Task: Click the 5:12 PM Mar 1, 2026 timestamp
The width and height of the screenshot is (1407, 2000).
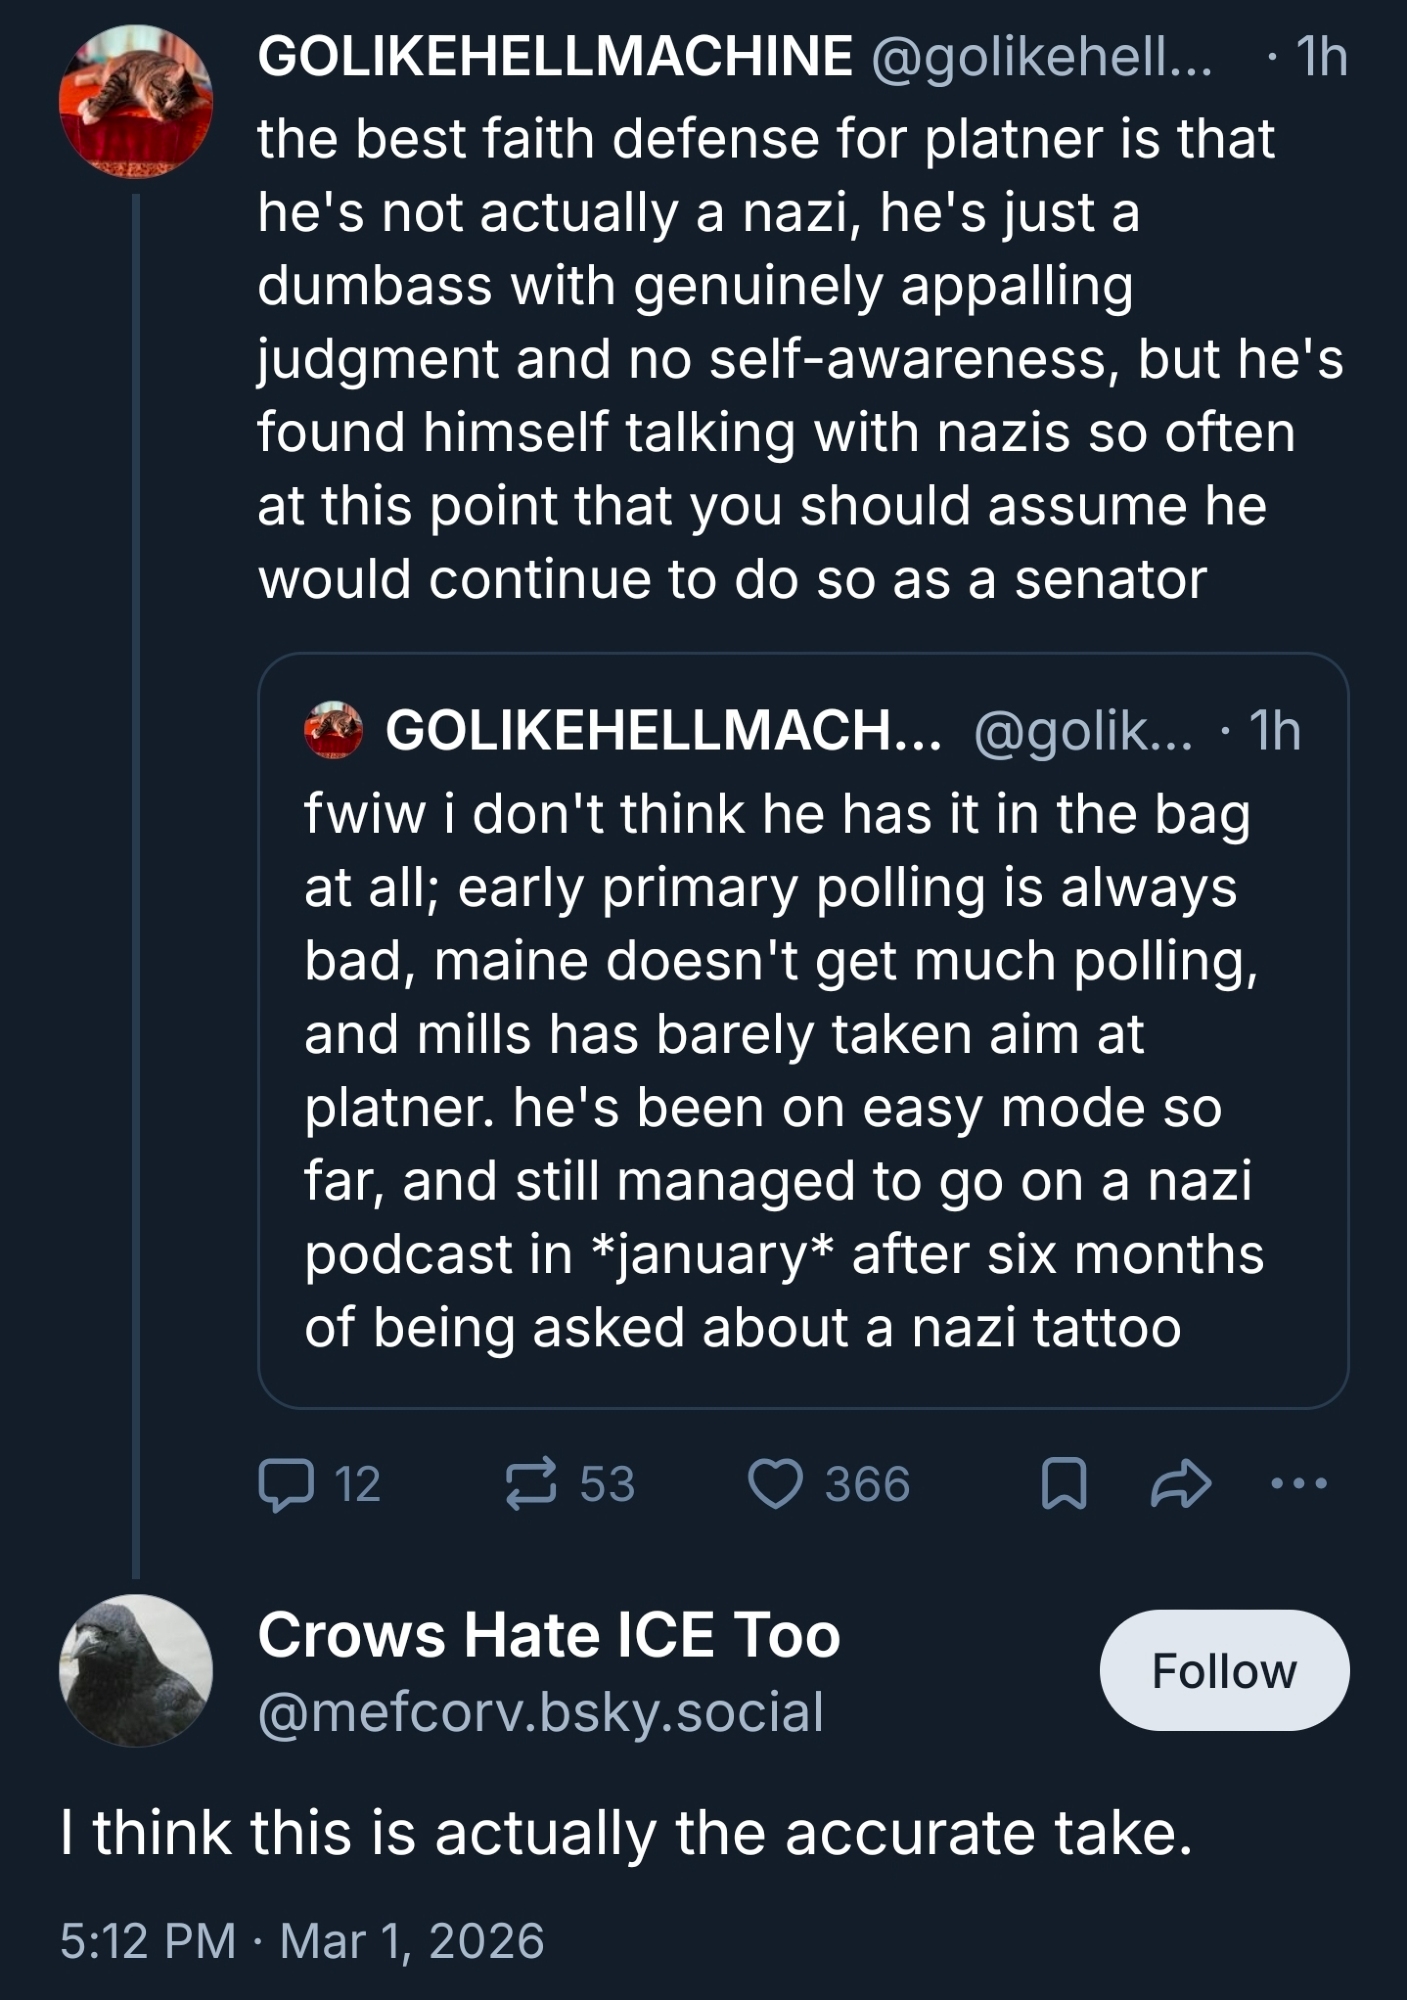Action: [x=302, y=1941]
